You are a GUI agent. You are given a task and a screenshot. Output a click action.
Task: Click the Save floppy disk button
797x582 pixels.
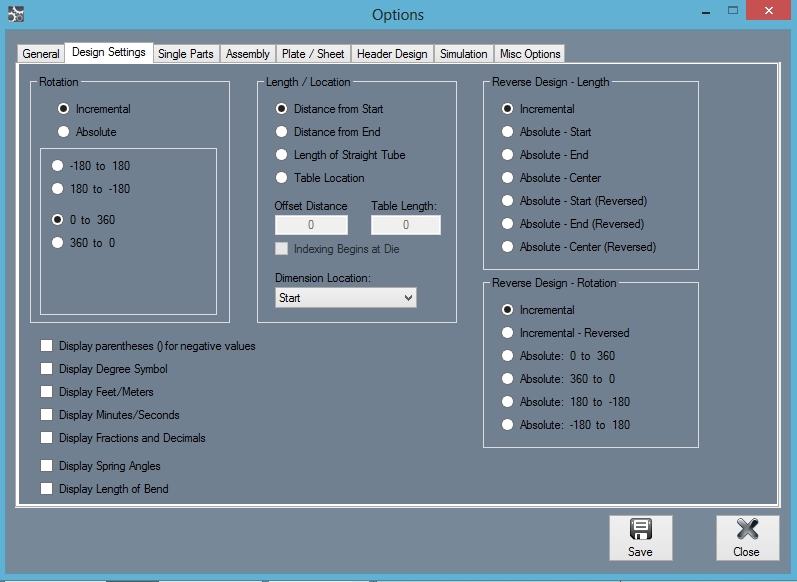coord(640,537)
